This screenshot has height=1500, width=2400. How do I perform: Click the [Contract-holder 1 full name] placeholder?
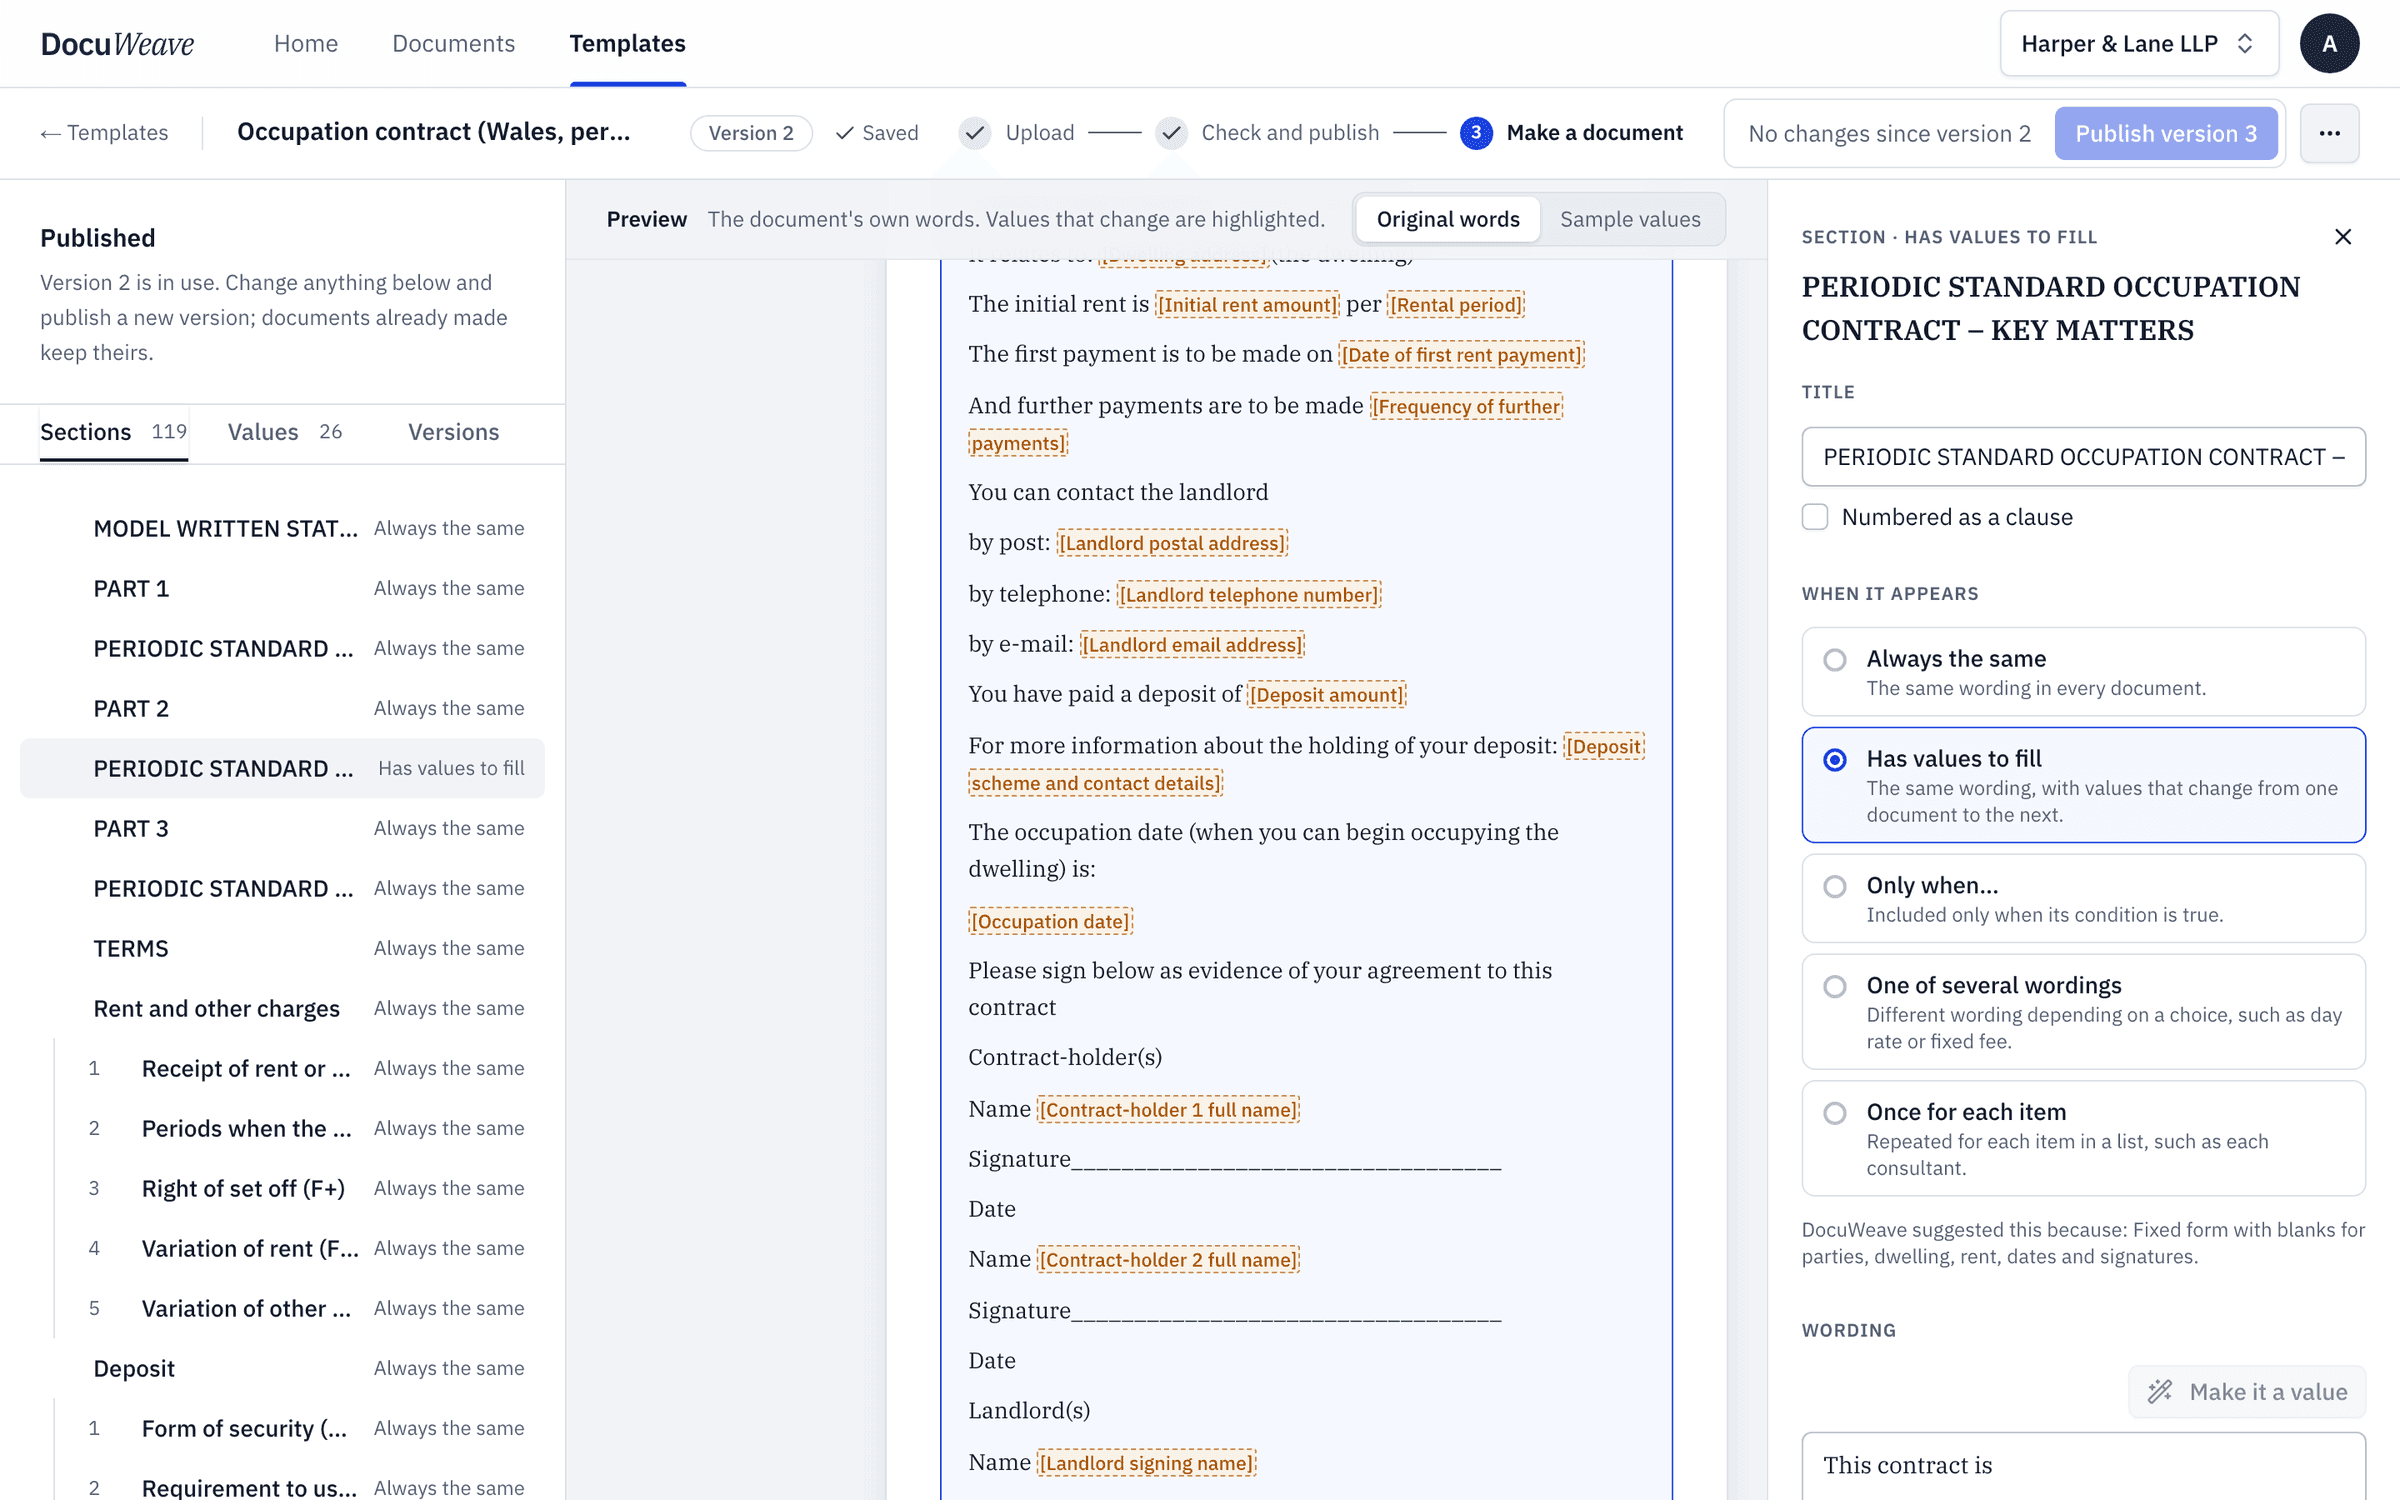pos(1168,1109)
